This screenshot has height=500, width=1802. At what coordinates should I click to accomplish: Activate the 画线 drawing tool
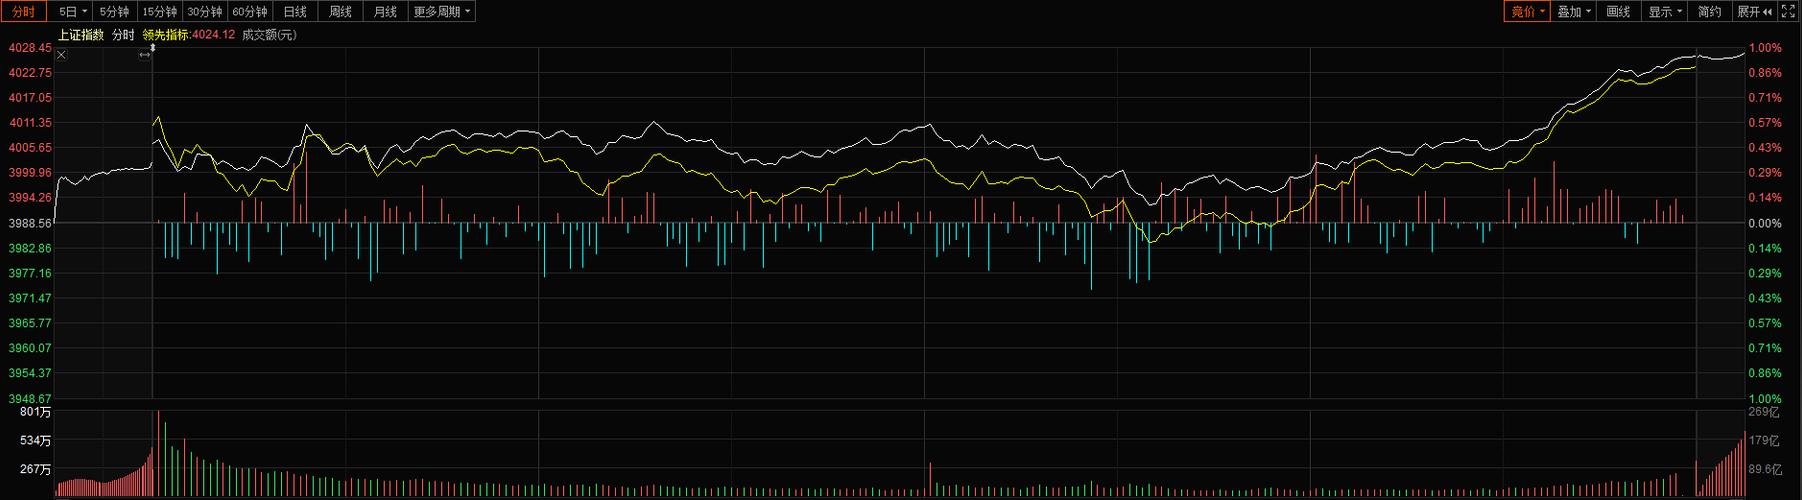[1619, 12]
